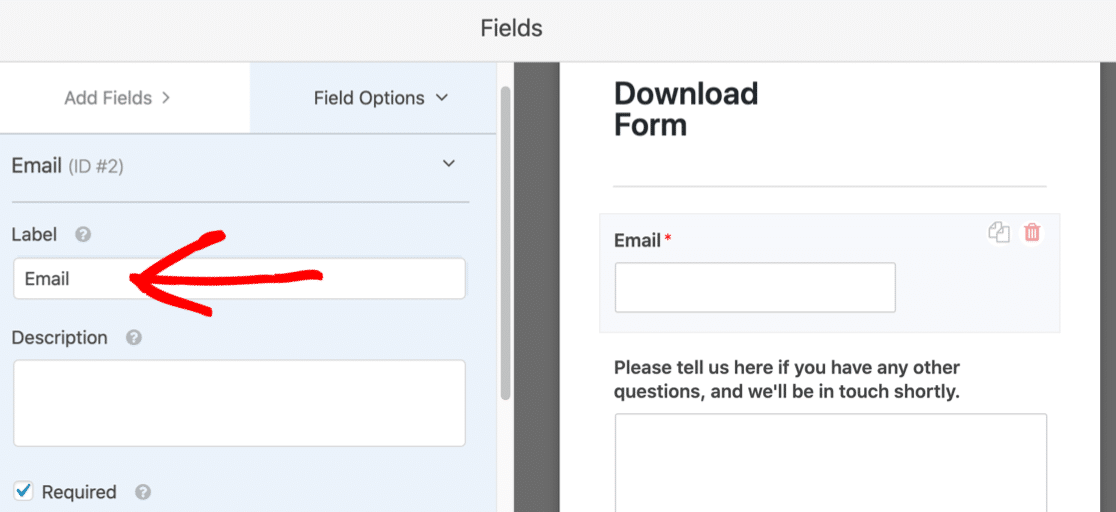Click the Label text input containing Email
Screen dimensions: 1116x512
click(239, 279)
